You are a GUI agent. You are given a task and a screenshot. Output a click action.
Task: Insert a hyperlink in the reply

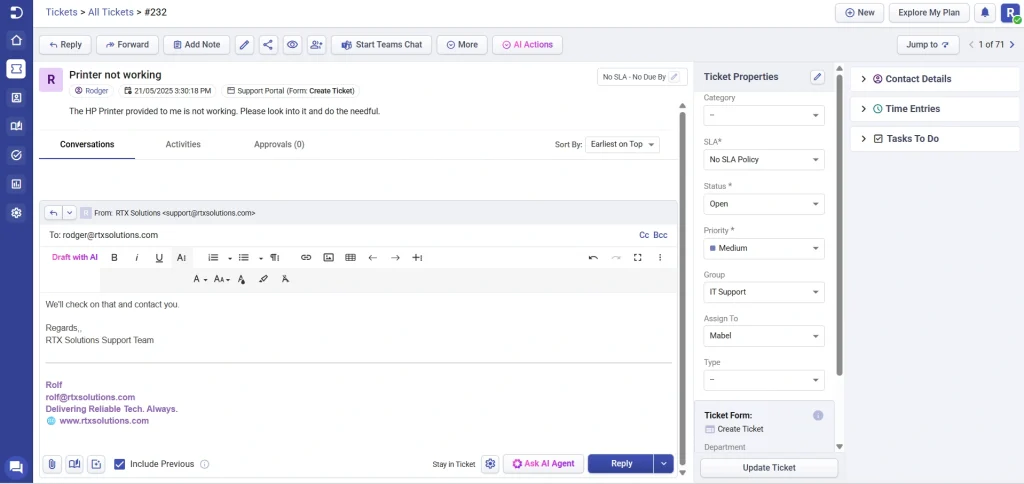306,258
